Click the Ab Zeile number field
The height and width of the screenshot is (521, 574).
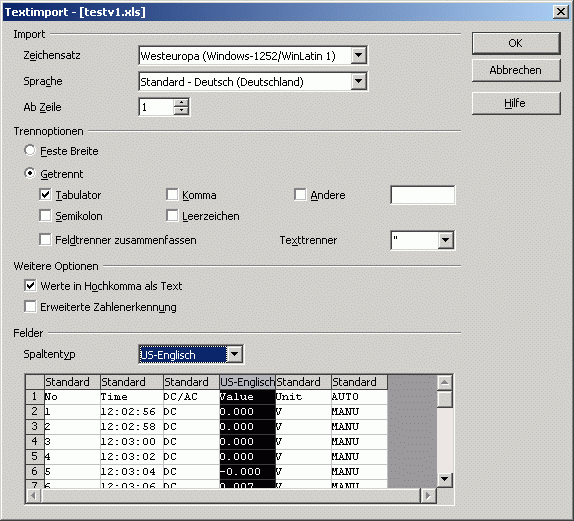pos(157,107)
